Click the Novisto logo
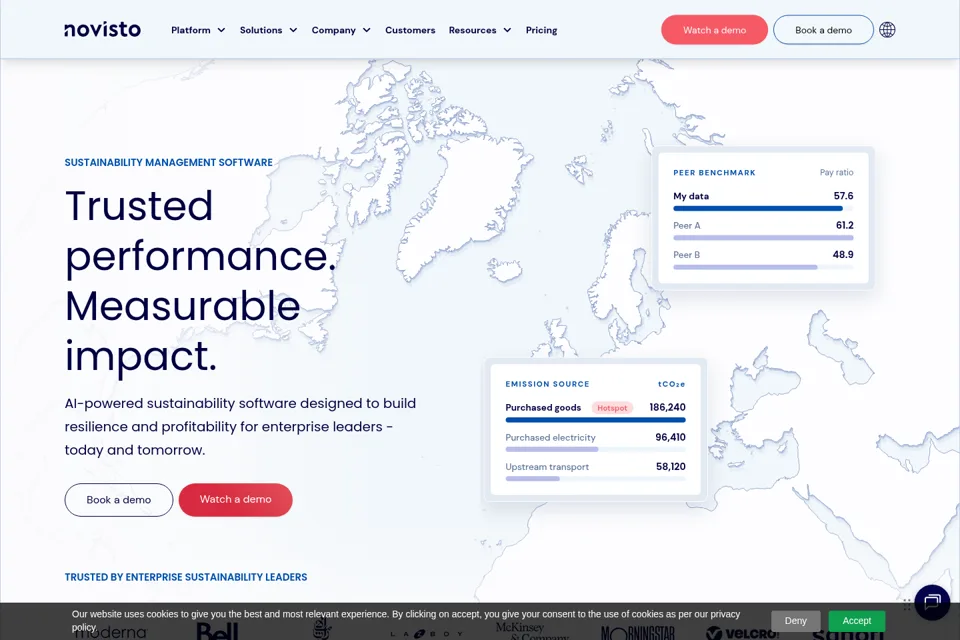The width and height of the screenshot is (960, 640). click(x=102, y=30)
